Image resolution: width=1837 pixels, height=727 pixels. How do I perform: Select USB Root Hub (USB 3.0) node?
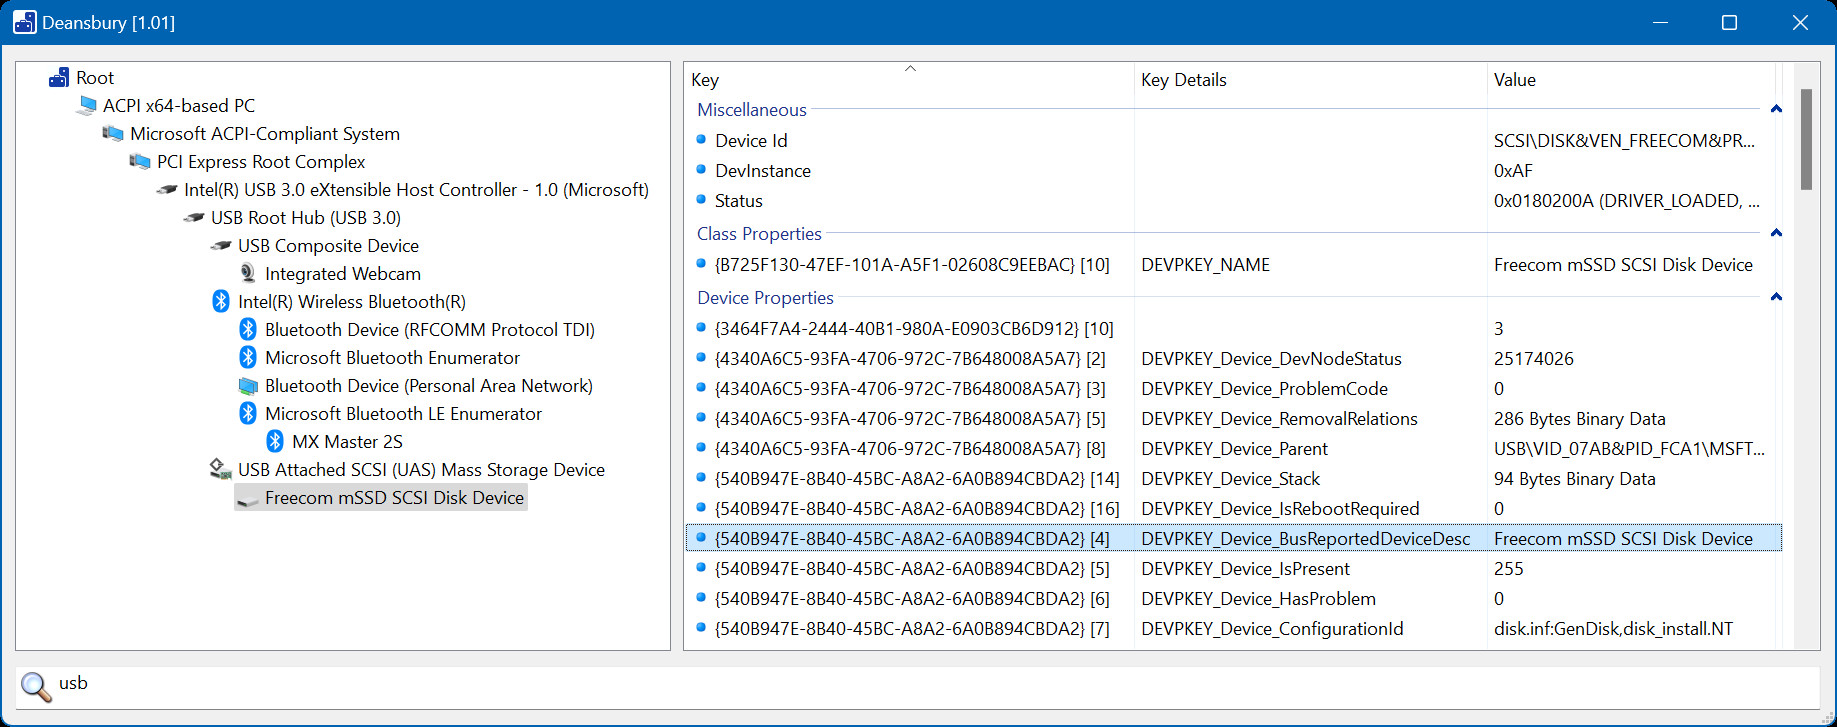(x=305, y=218)
